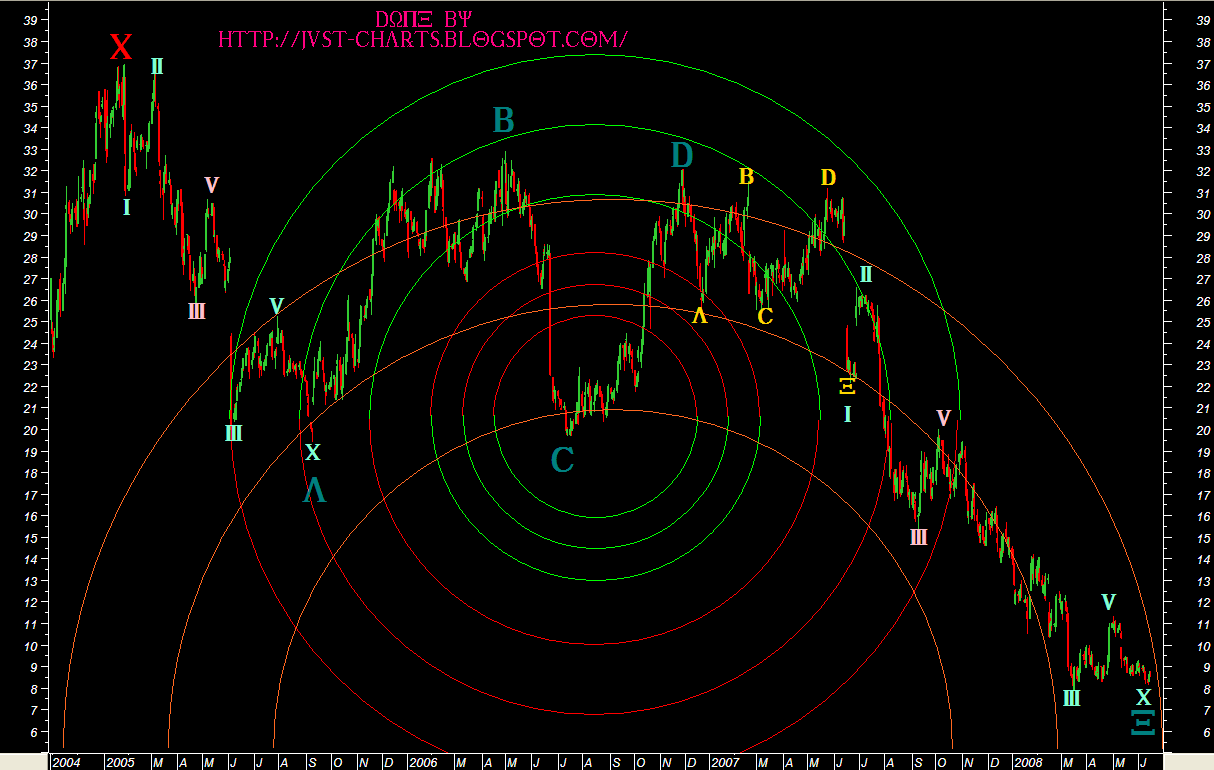Click price 39 on the left axis
Screen dimensions: 1214x770
click(x=31, y=20)
